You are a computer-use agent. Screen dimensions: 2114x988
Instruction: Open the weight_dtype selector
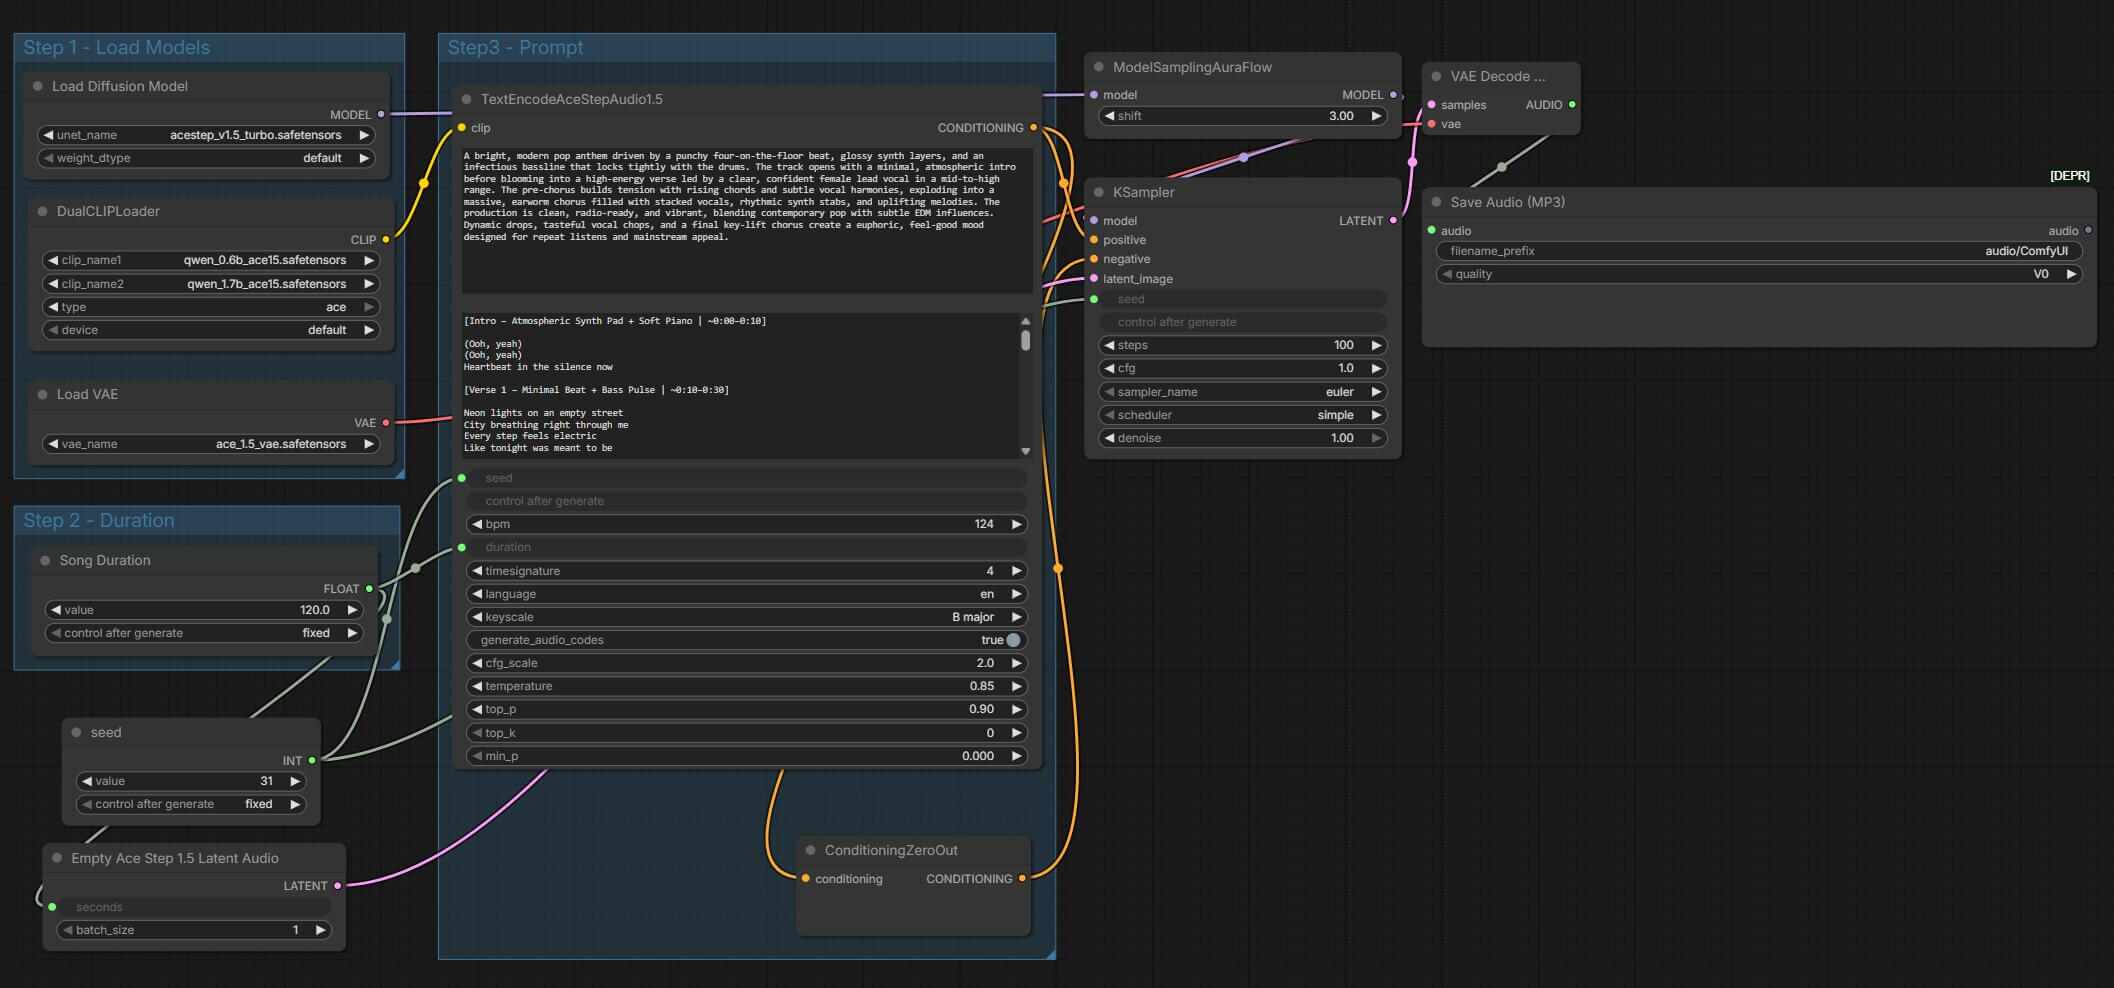(207, 158)
